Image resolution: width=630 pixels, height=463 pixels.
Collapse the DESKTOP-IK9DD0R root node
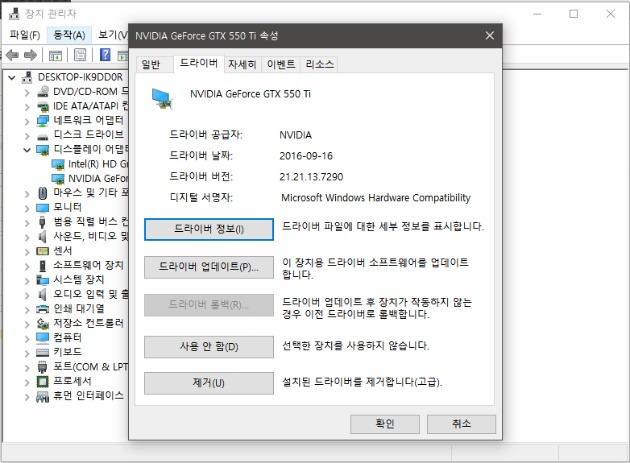click(x=12, y=78)
